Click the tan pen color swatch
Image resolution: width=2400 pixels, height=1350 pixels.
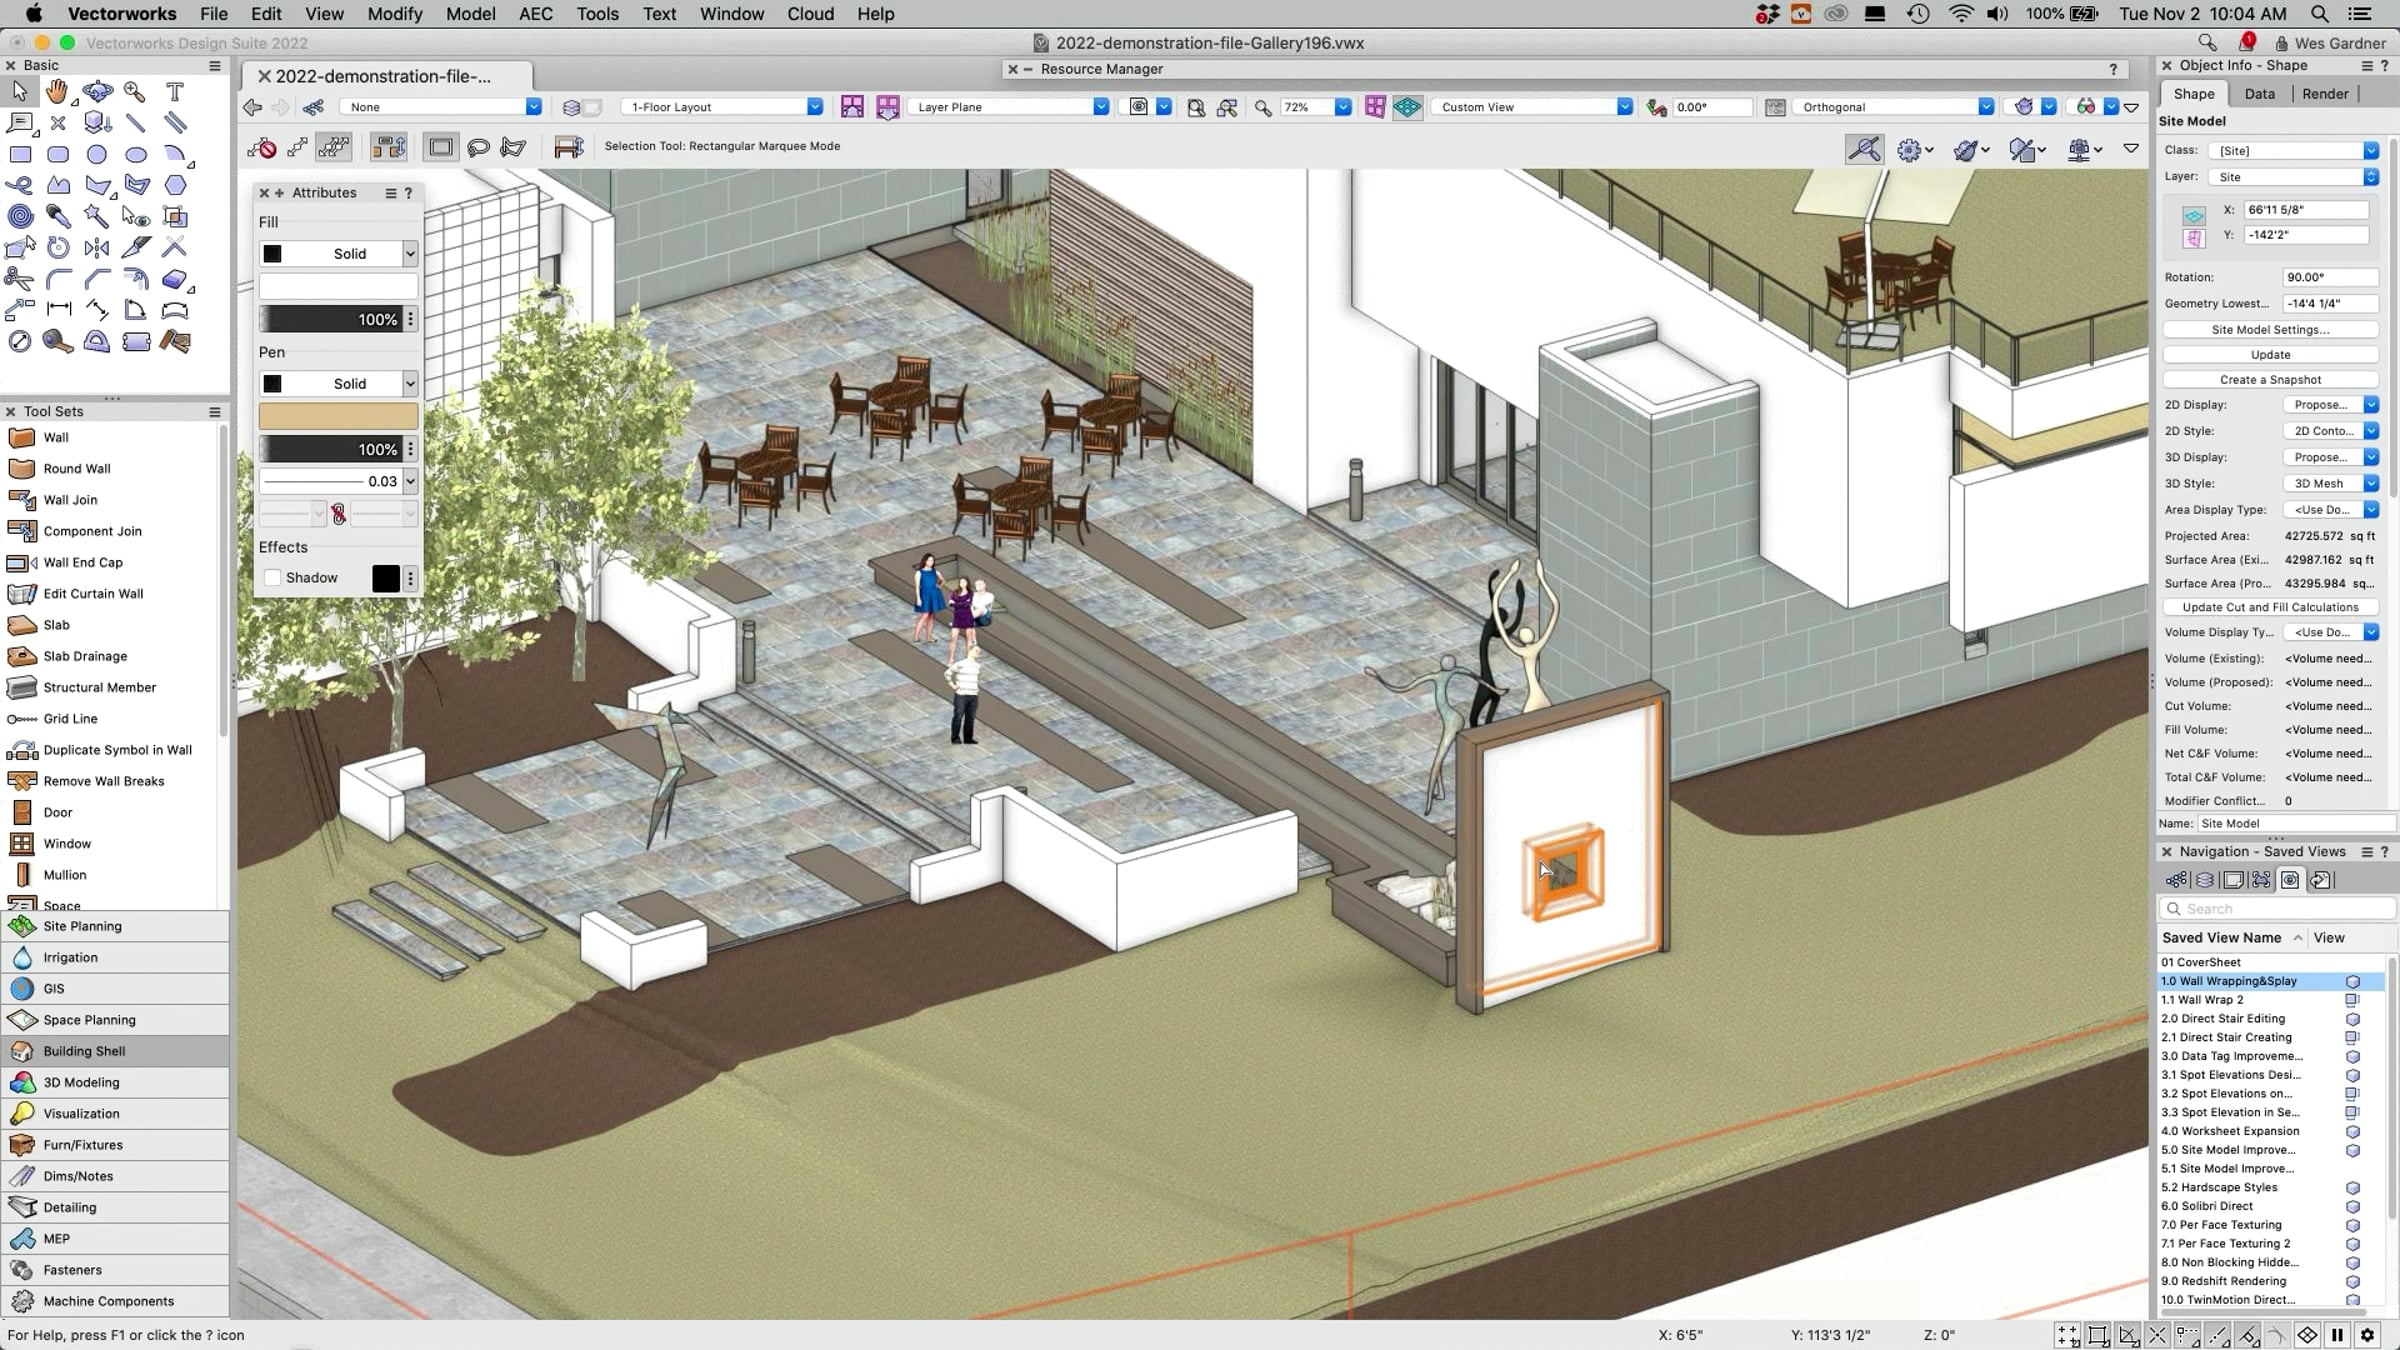click(338, 416)
